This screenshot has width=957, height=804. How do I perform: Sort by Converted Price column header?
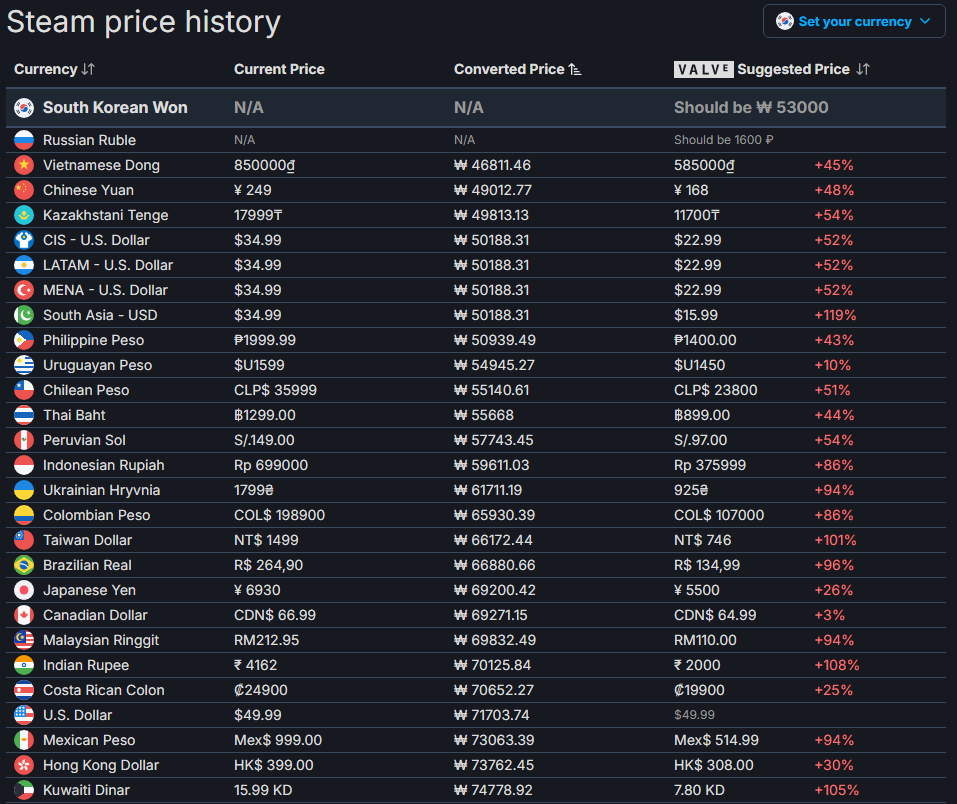click(518, 69)
